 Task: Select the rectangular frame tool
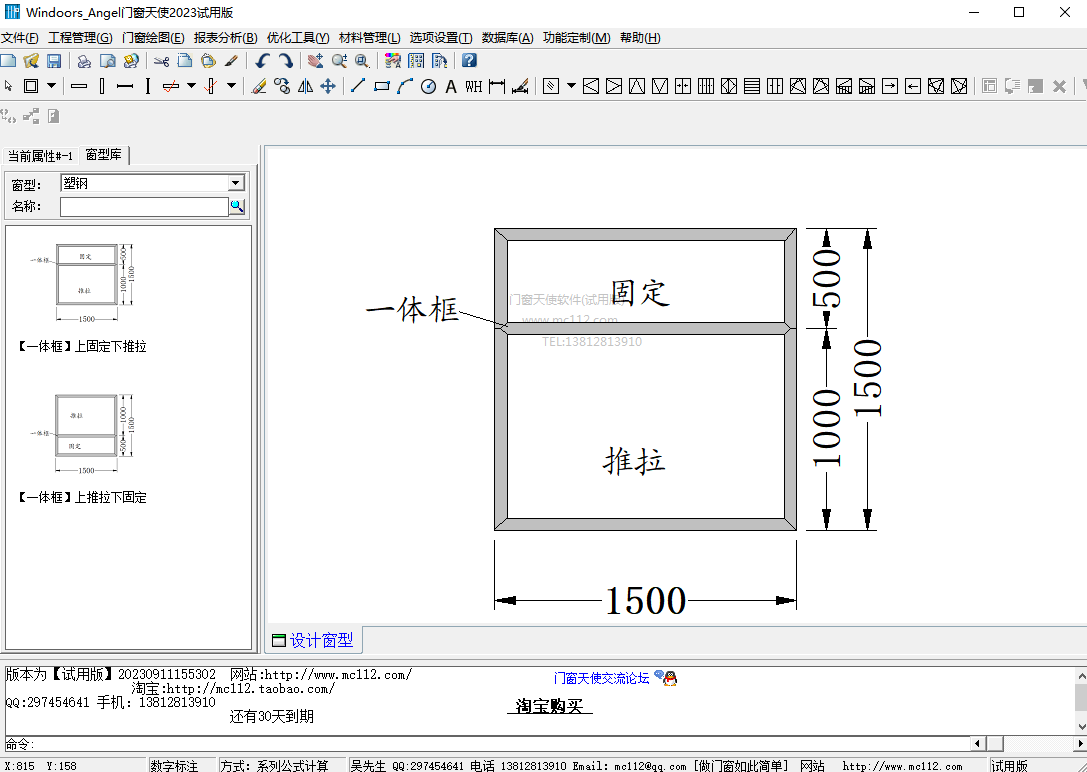point(31,86)
